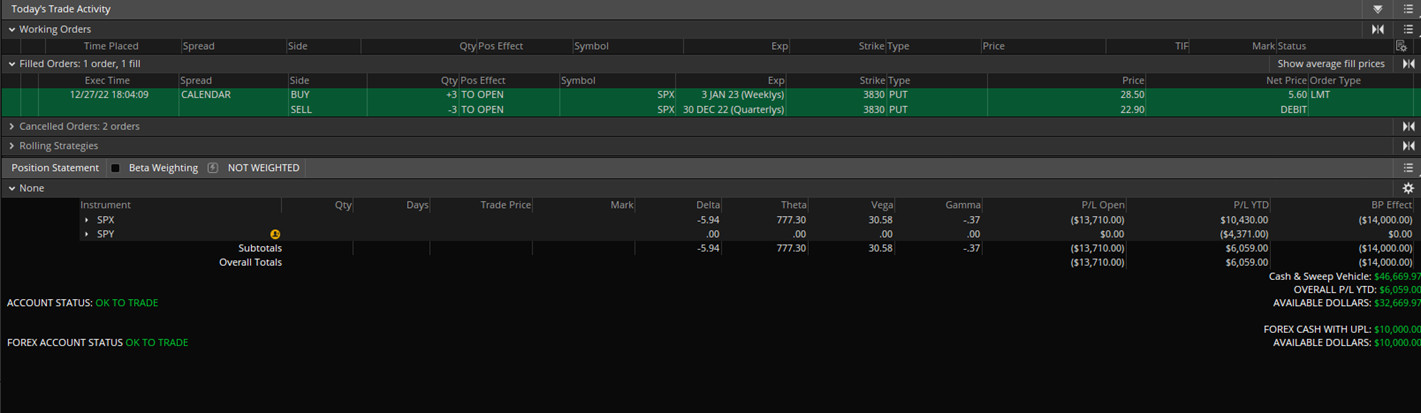This screenshot has height=413, width=1421.
Task: Click the Working Orders column width arrows icon
Action: 1378,30
